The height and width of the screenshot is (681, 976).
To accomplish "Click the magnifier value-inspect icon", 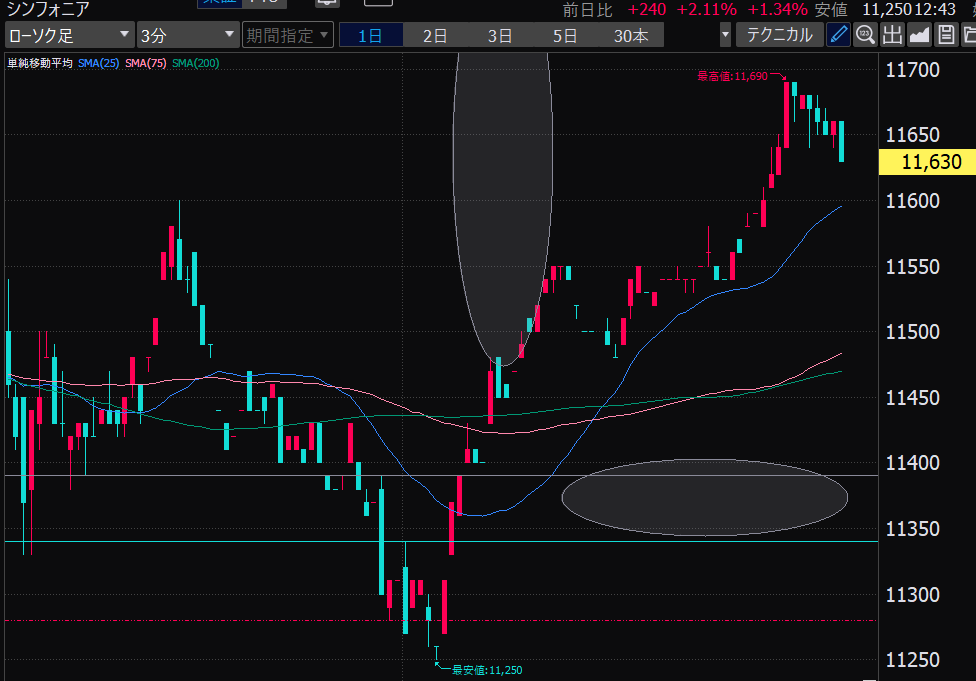I will (865, 35).
